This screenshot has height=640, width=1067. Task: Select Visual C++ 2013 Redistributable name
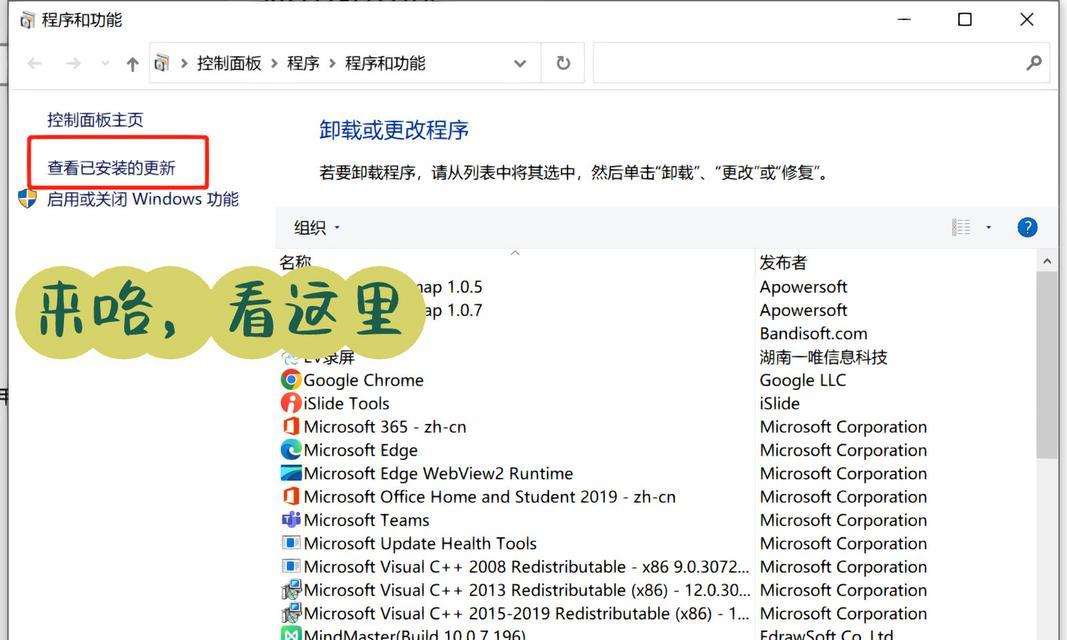526,590
